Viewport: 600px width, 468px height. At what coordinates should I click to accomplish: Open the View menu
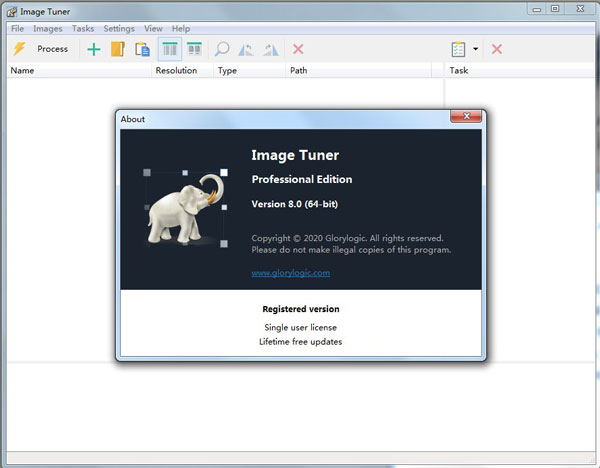pyautogui.click(x=153, y=29)
